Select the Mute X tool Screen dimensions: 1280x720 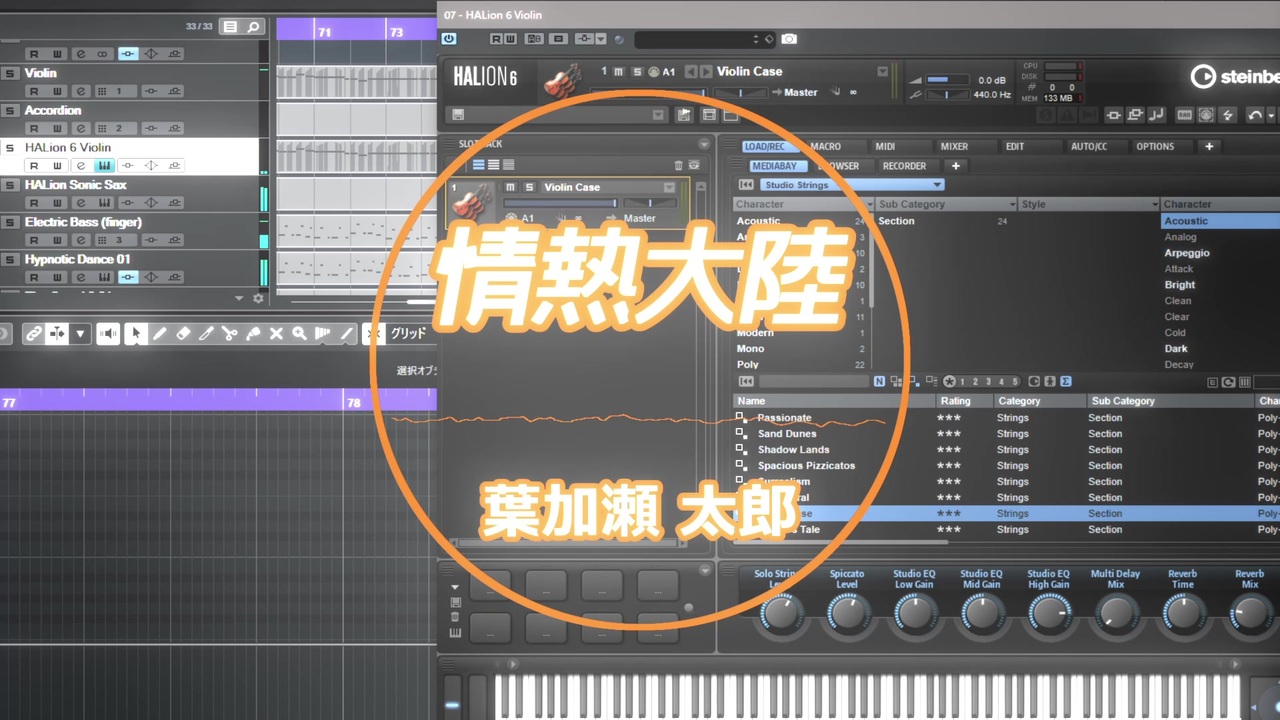[276, 334]
